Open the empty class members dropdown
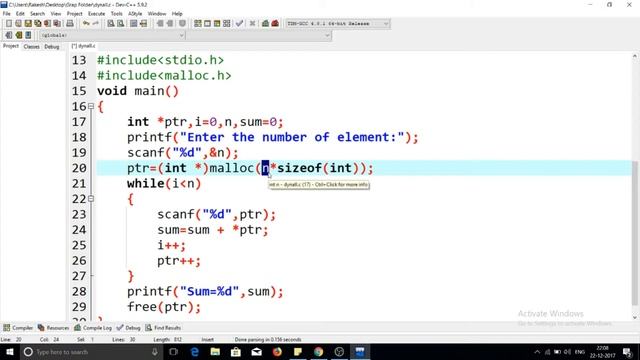Viewport: 640px width, 360px height. coord(259,36)
